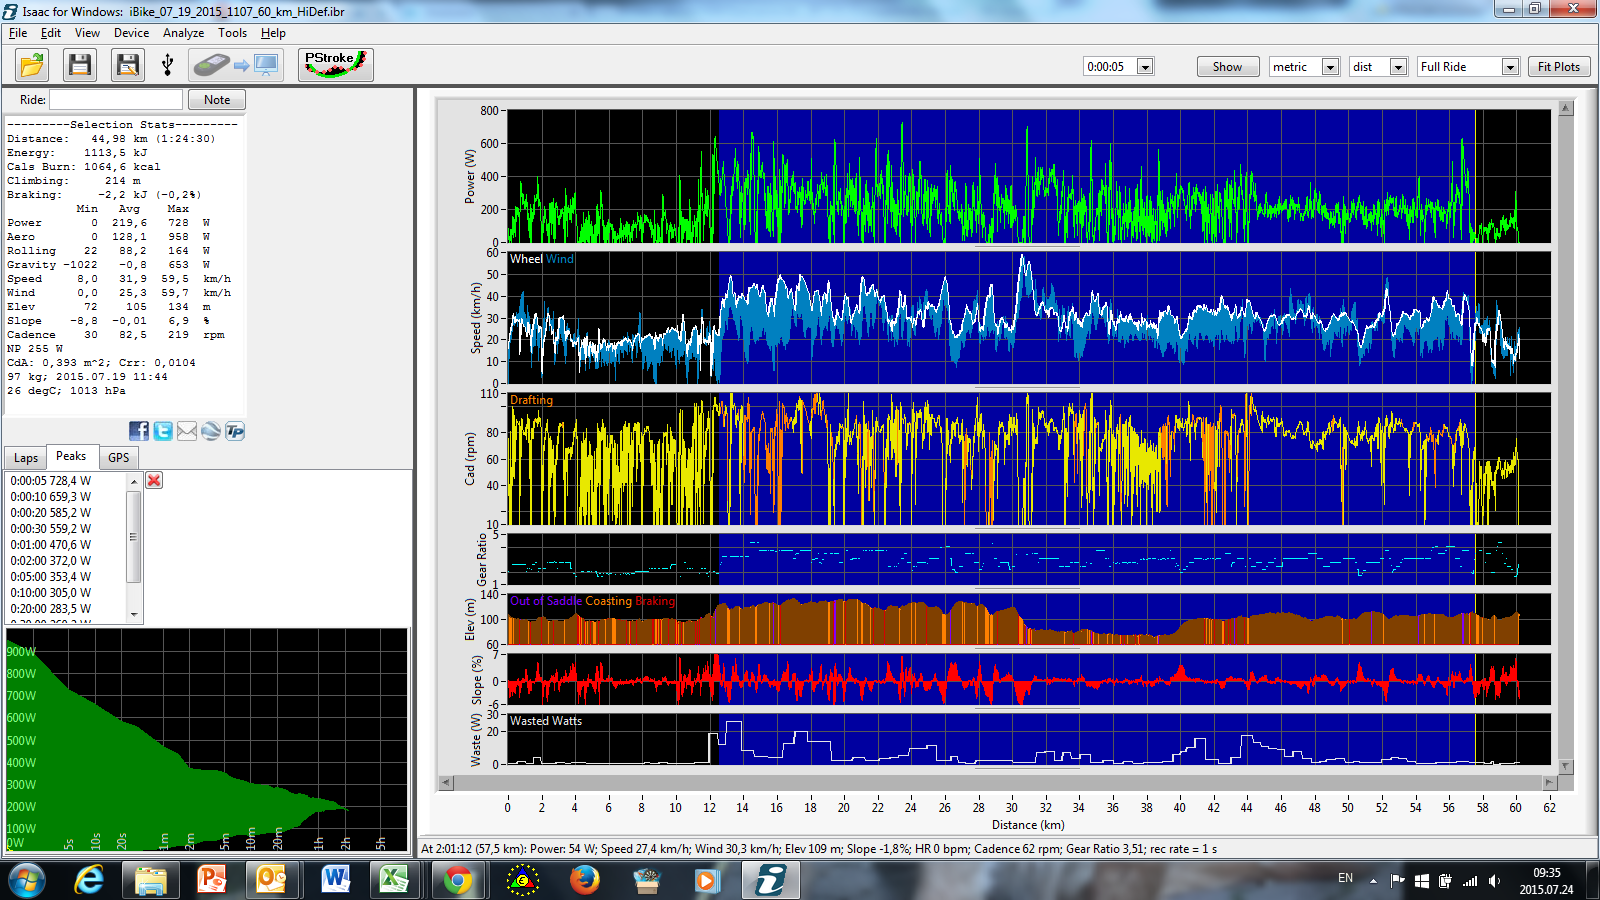Screen dimensions: 1600x900
Task: Download rides from device to computer
Action: (x=236, y=65)
